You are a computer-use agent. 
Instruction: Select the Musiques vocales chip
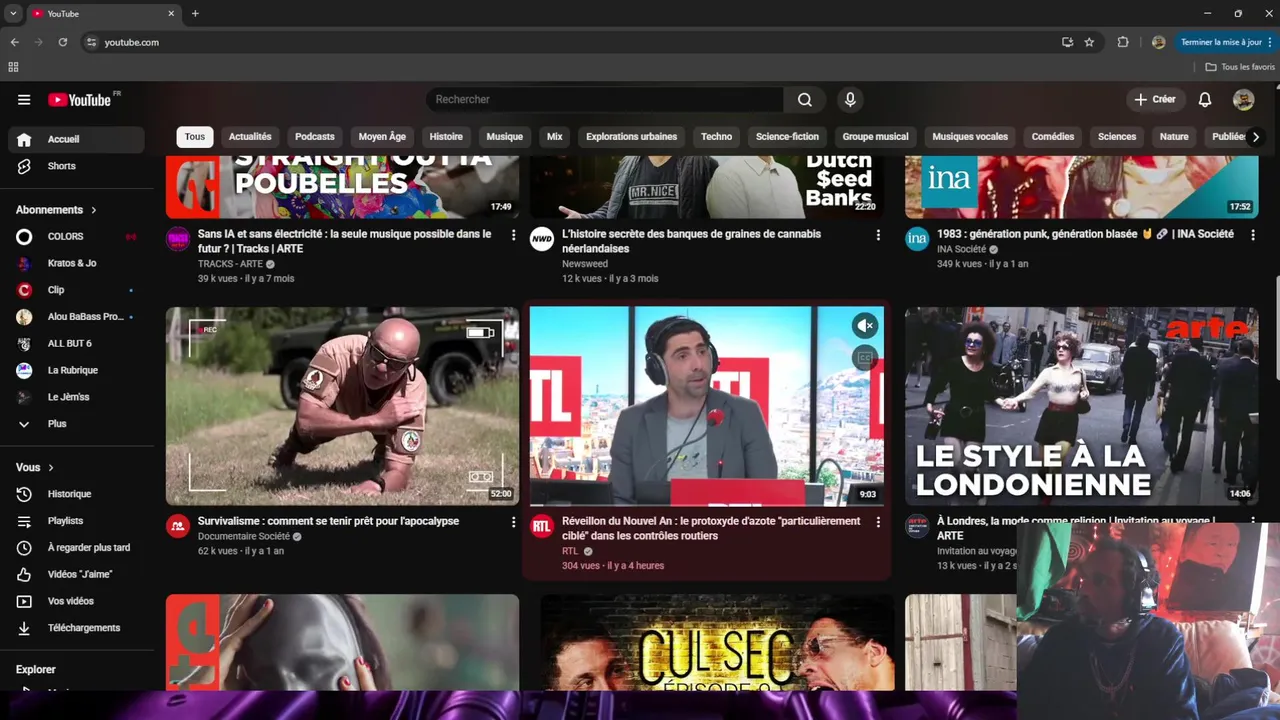click(x=970, y=137)
